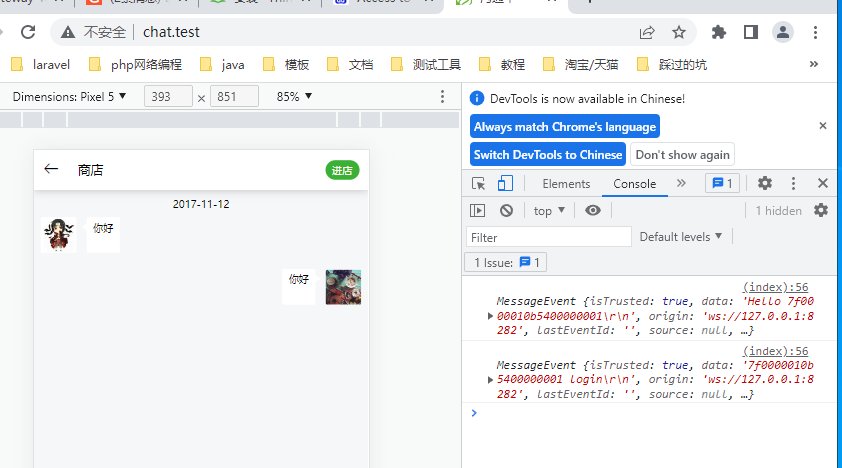This screenshot has height=468, width=842.
Task: Open the 85% zoom dropdown
Action: coord(294,97)
